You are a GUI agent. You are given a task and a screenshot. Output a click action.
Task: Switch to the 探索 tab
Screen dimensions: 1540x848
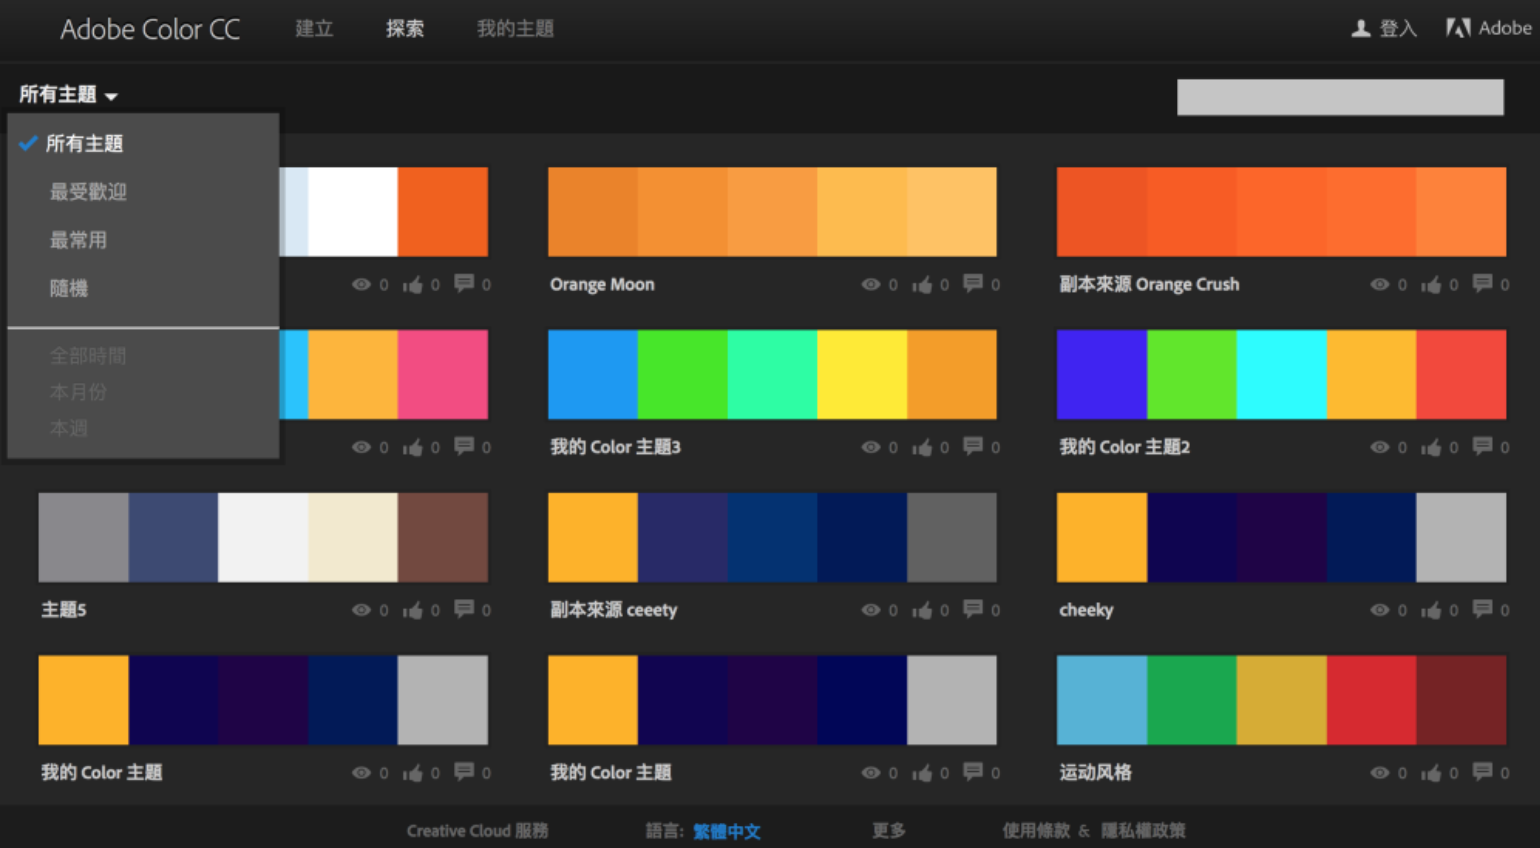(405, 29)
